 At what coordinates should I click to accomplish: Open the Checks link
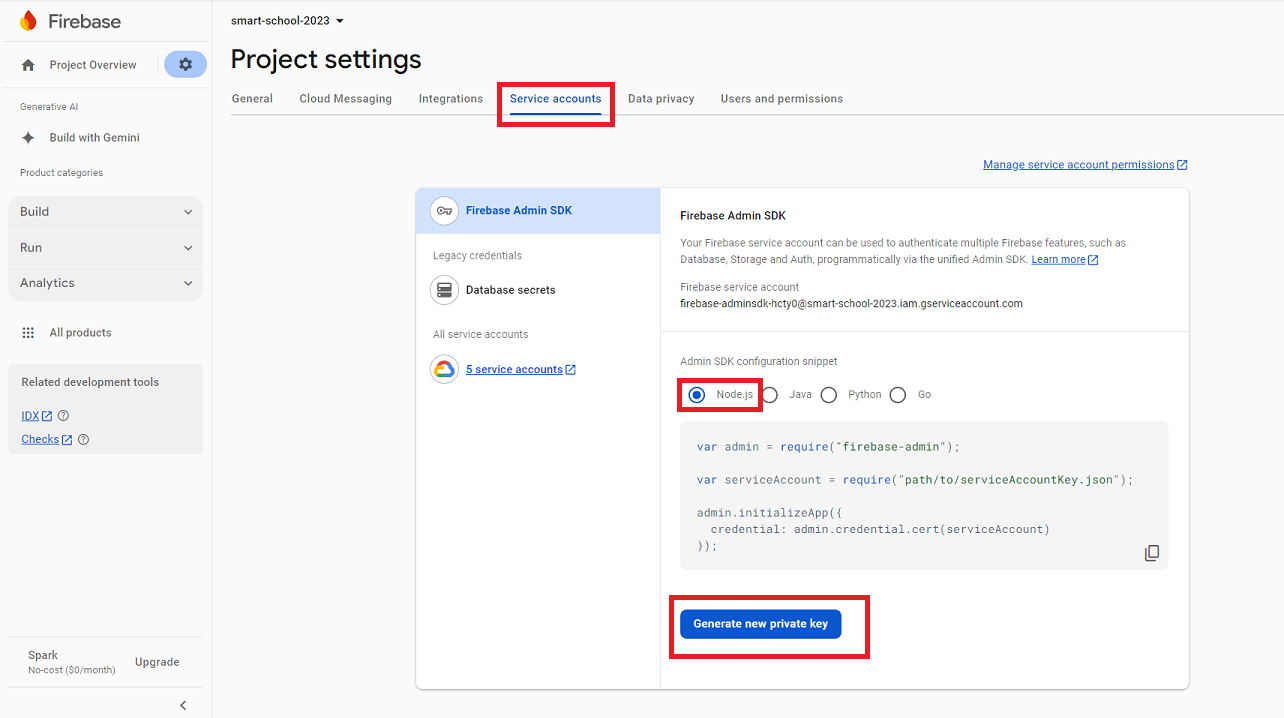[x=40, y=440]
